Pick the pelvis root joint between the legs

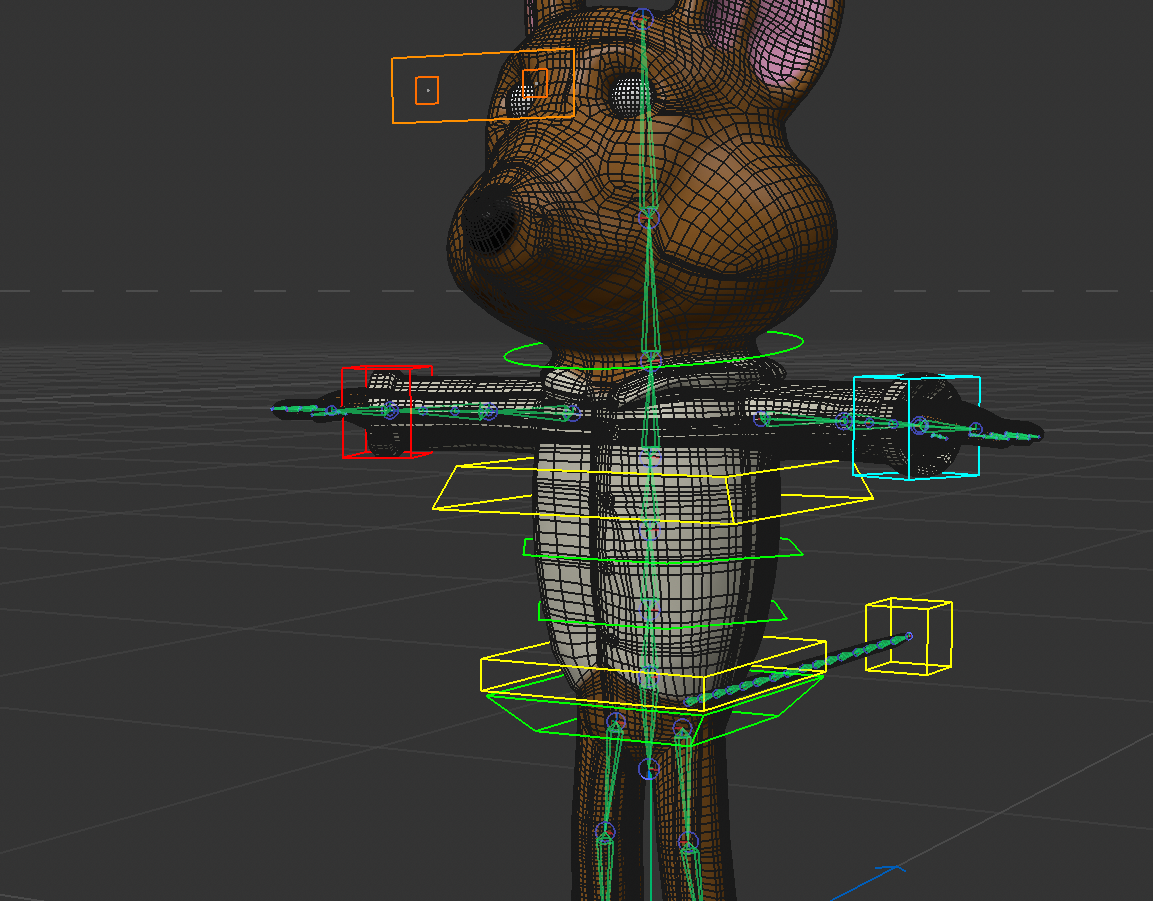coord(648,769)
